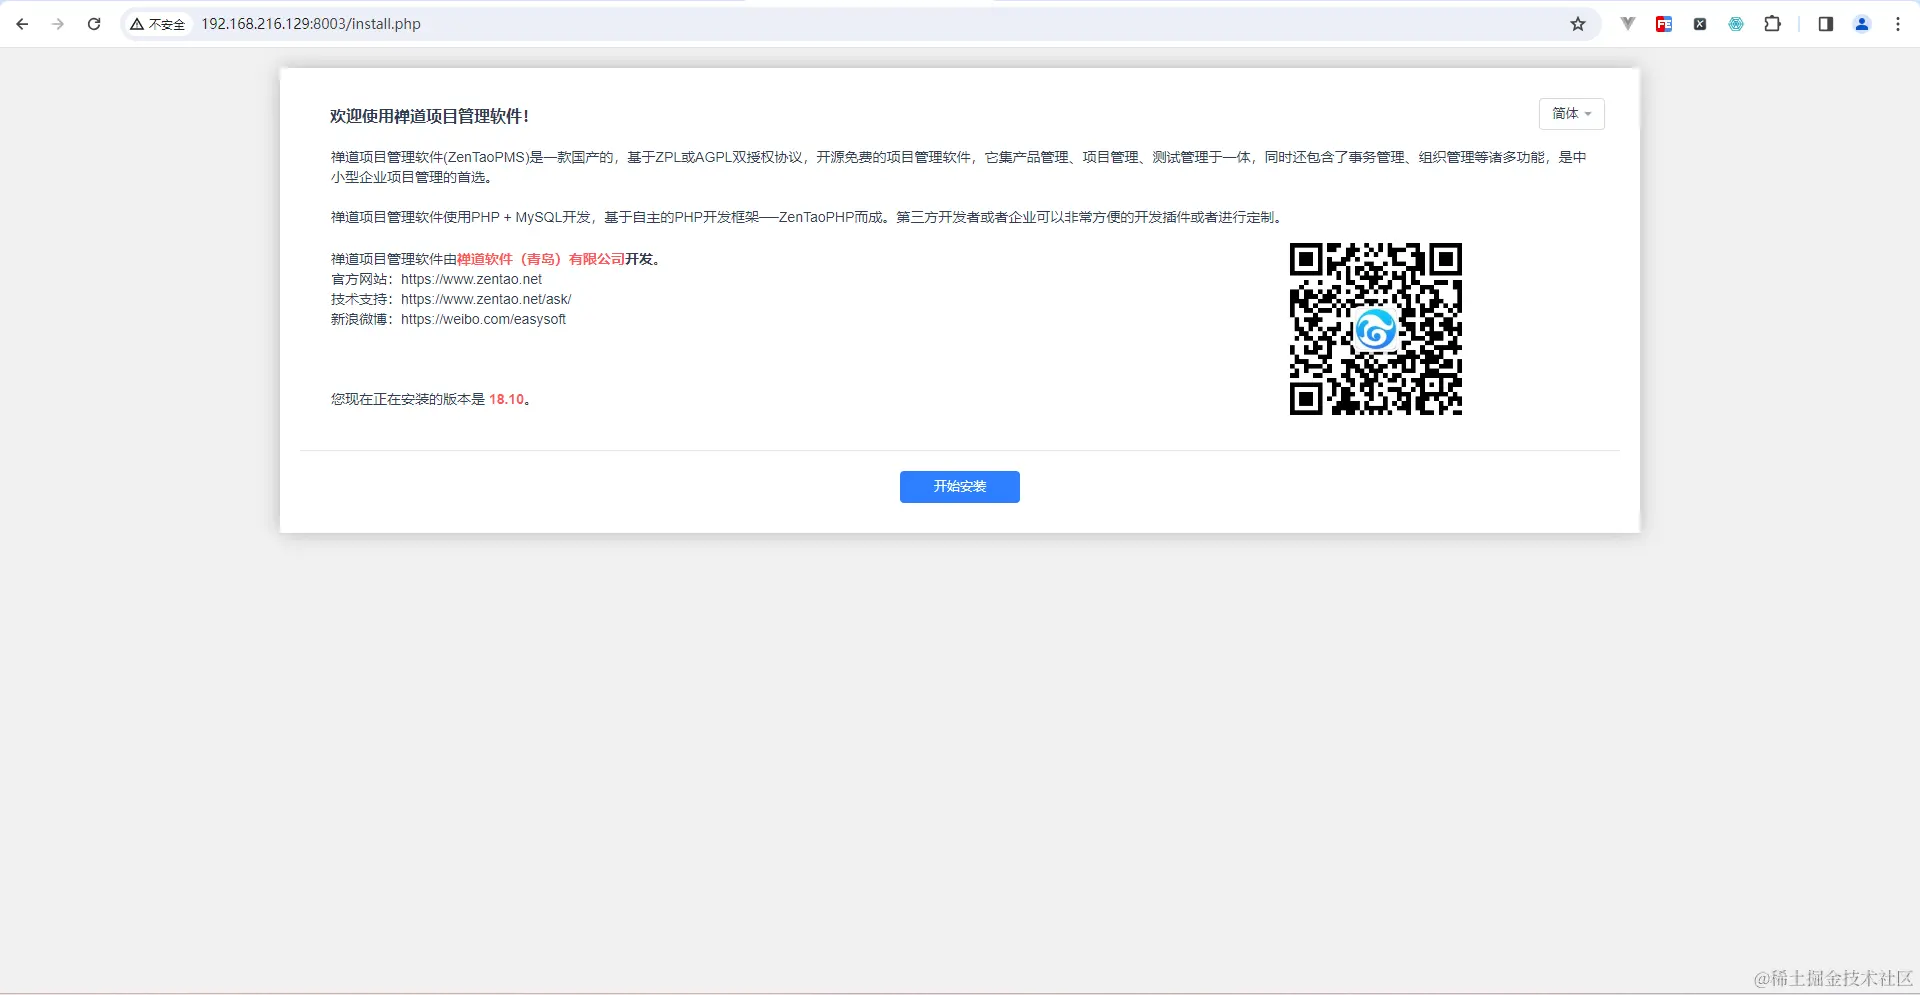Image resolution: width=1920 pixels, height=995 pixels.
Task: Open the gray V-shaped extension icon
Action: (1628, 24)
